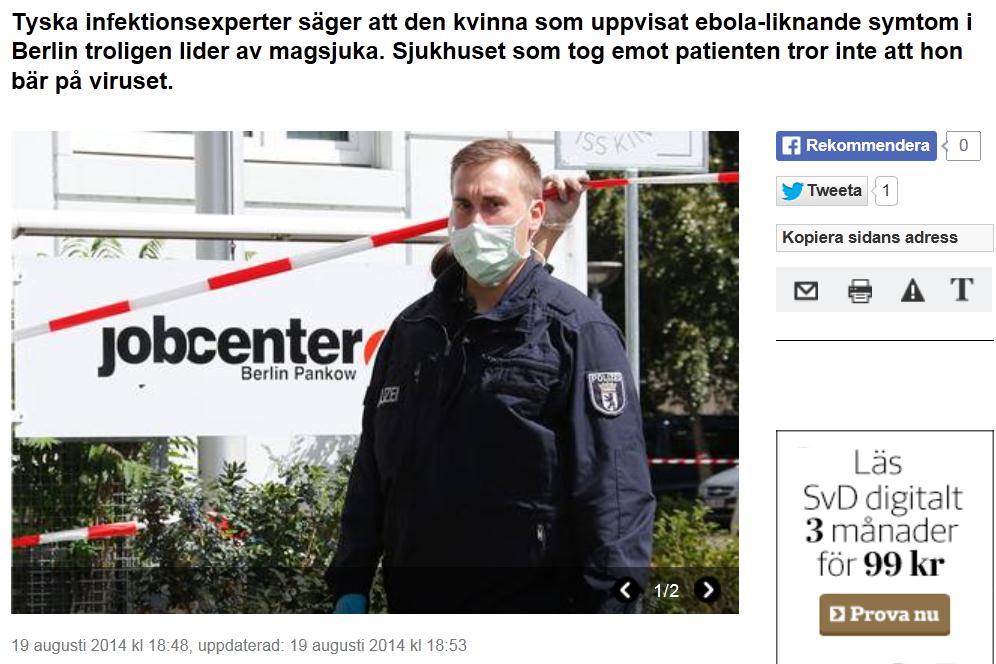Click the T text size icon
Viewport: 996px width, 664px height.
pos(962,290)
